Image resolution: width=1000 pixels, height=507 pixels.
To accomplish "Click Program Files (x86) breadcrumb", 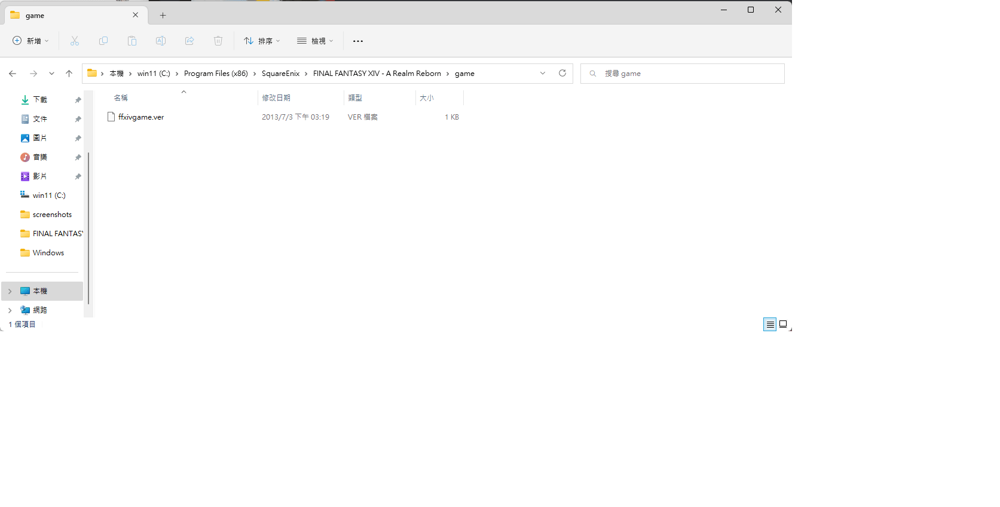I will [216, 73].
